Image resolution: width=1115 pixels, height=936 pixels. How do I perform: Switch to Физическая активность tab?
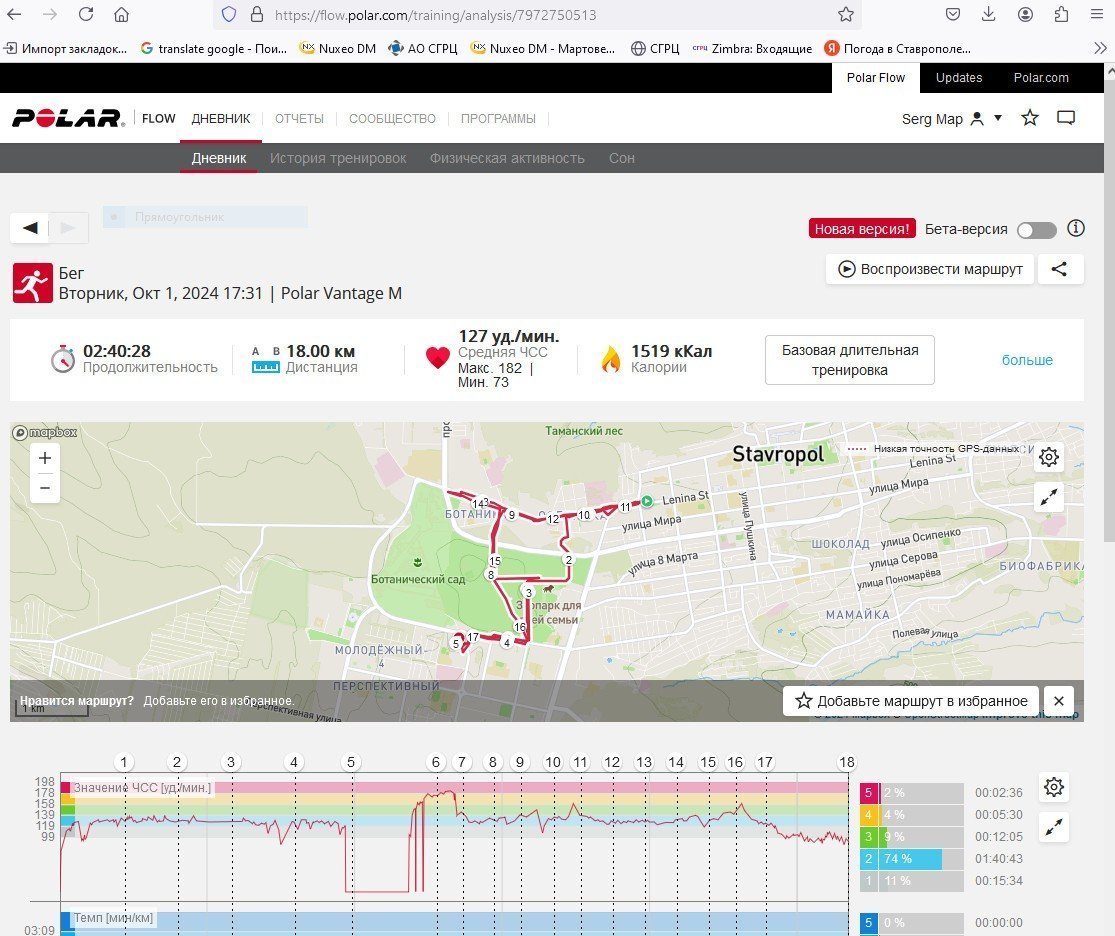point(507,158)
